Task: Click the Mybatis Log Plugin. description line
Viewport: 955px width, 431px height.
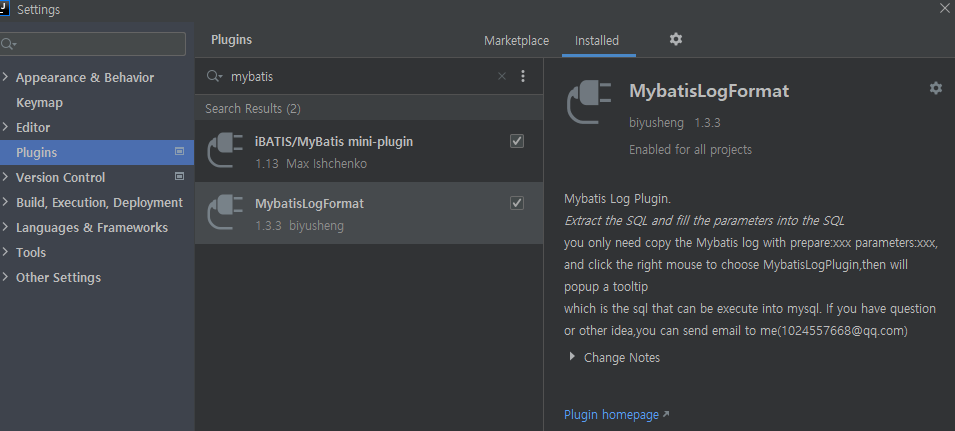Action: (x=617, y=198)
